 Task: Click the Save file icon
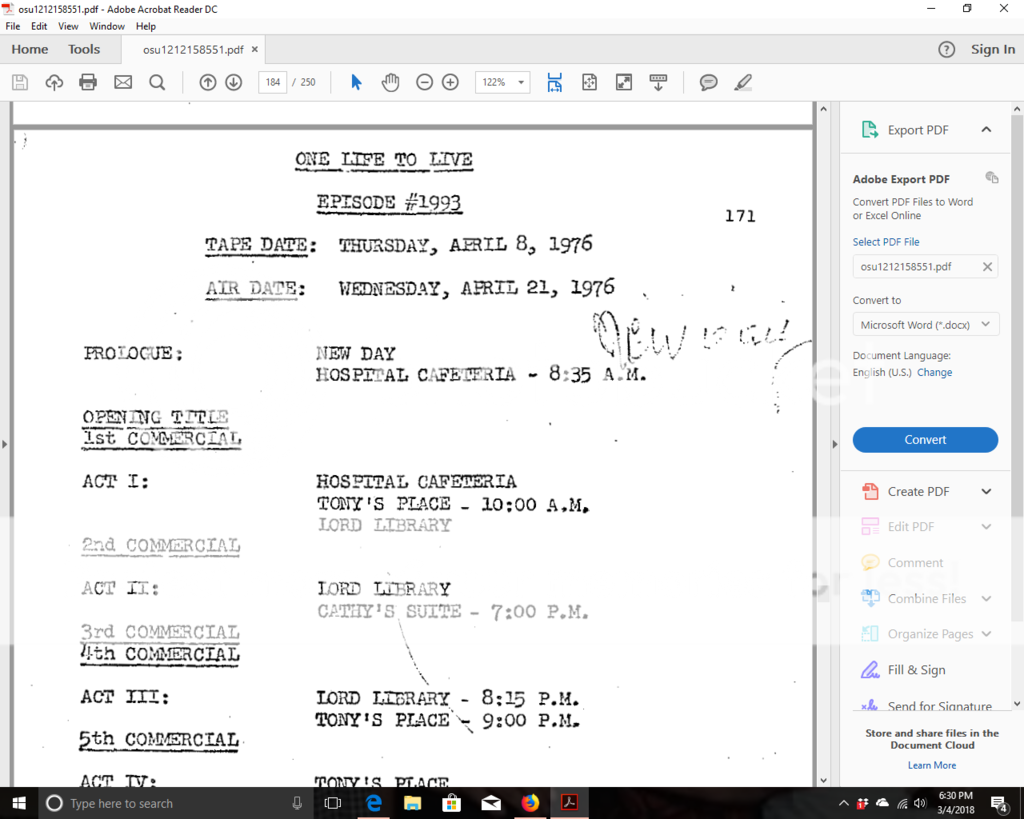click(x=20, y=82)
